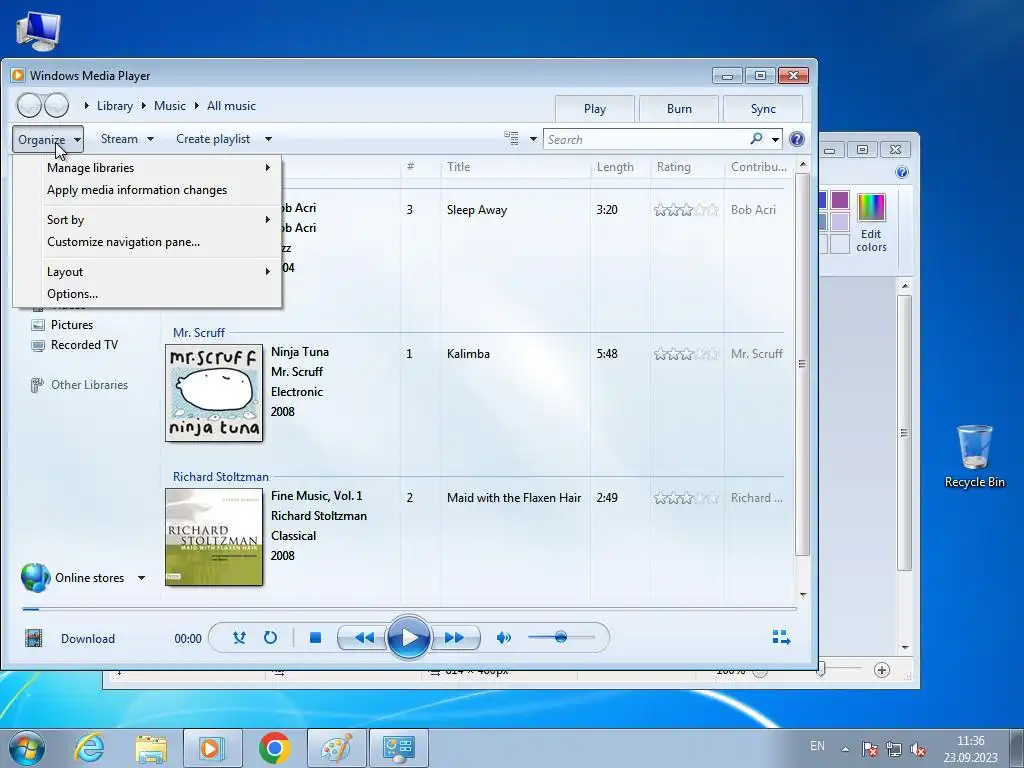Open the Layout submenu
The image size is (1024, 768).
click(x=148, y=272)
